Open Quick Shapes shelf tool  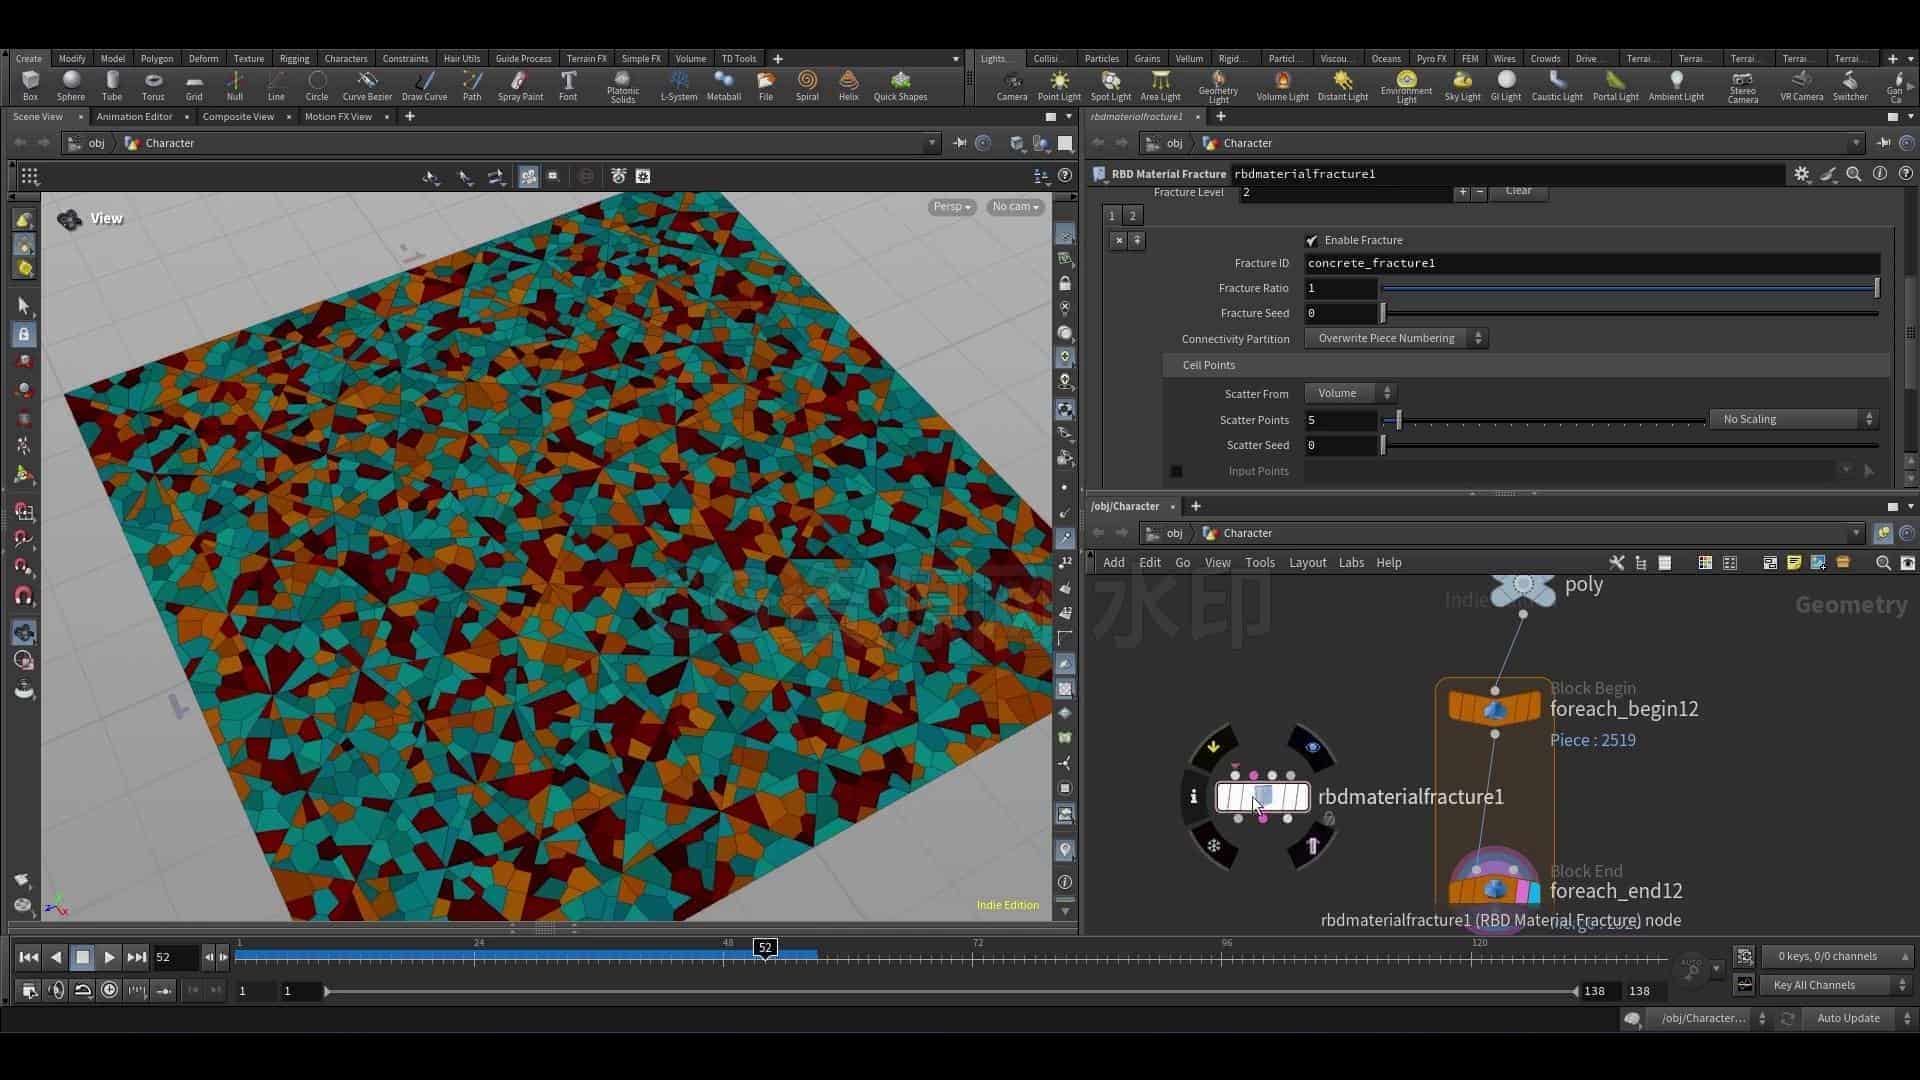900,85
